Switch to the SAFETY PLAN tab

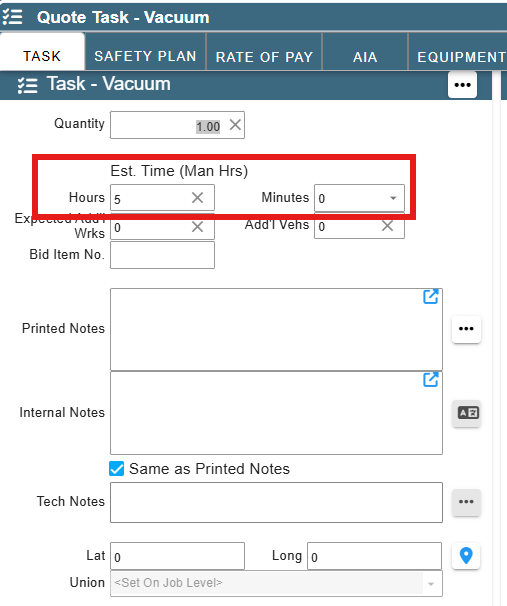click(x=145, y=56)
